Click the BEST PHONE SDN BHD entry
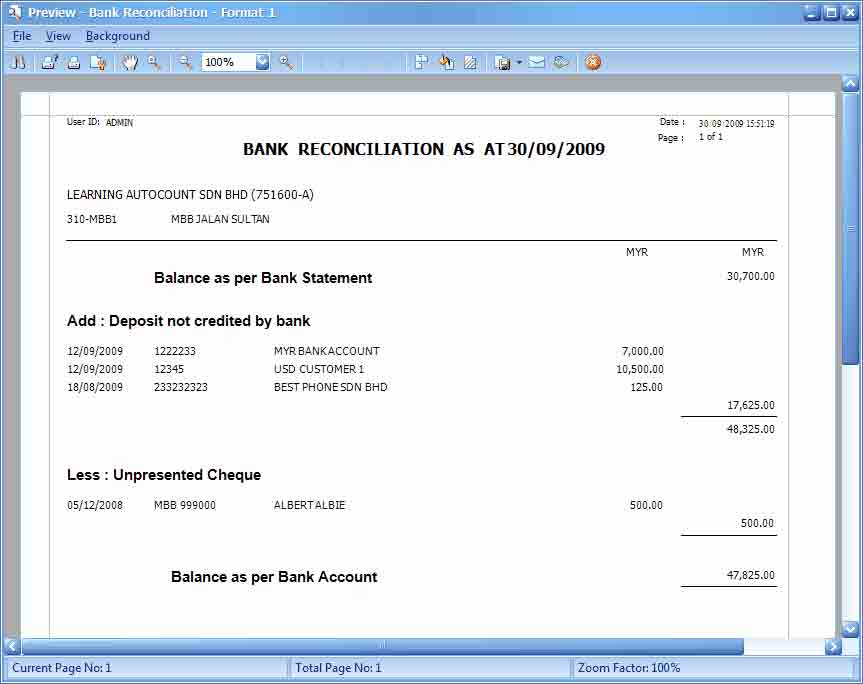The width and height of the screenshot is (863, 684). click(331, 387)
